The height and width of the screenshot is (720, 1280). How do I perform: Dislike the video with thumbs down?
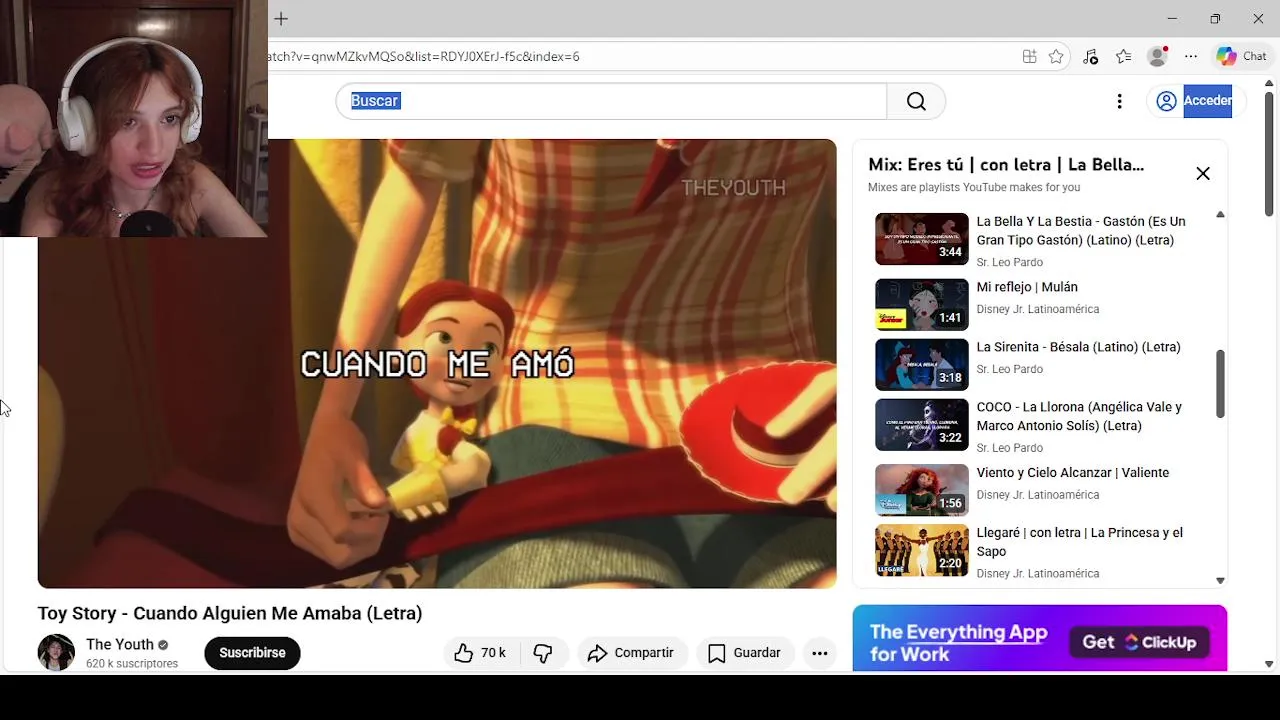click(x=543, y=653)
